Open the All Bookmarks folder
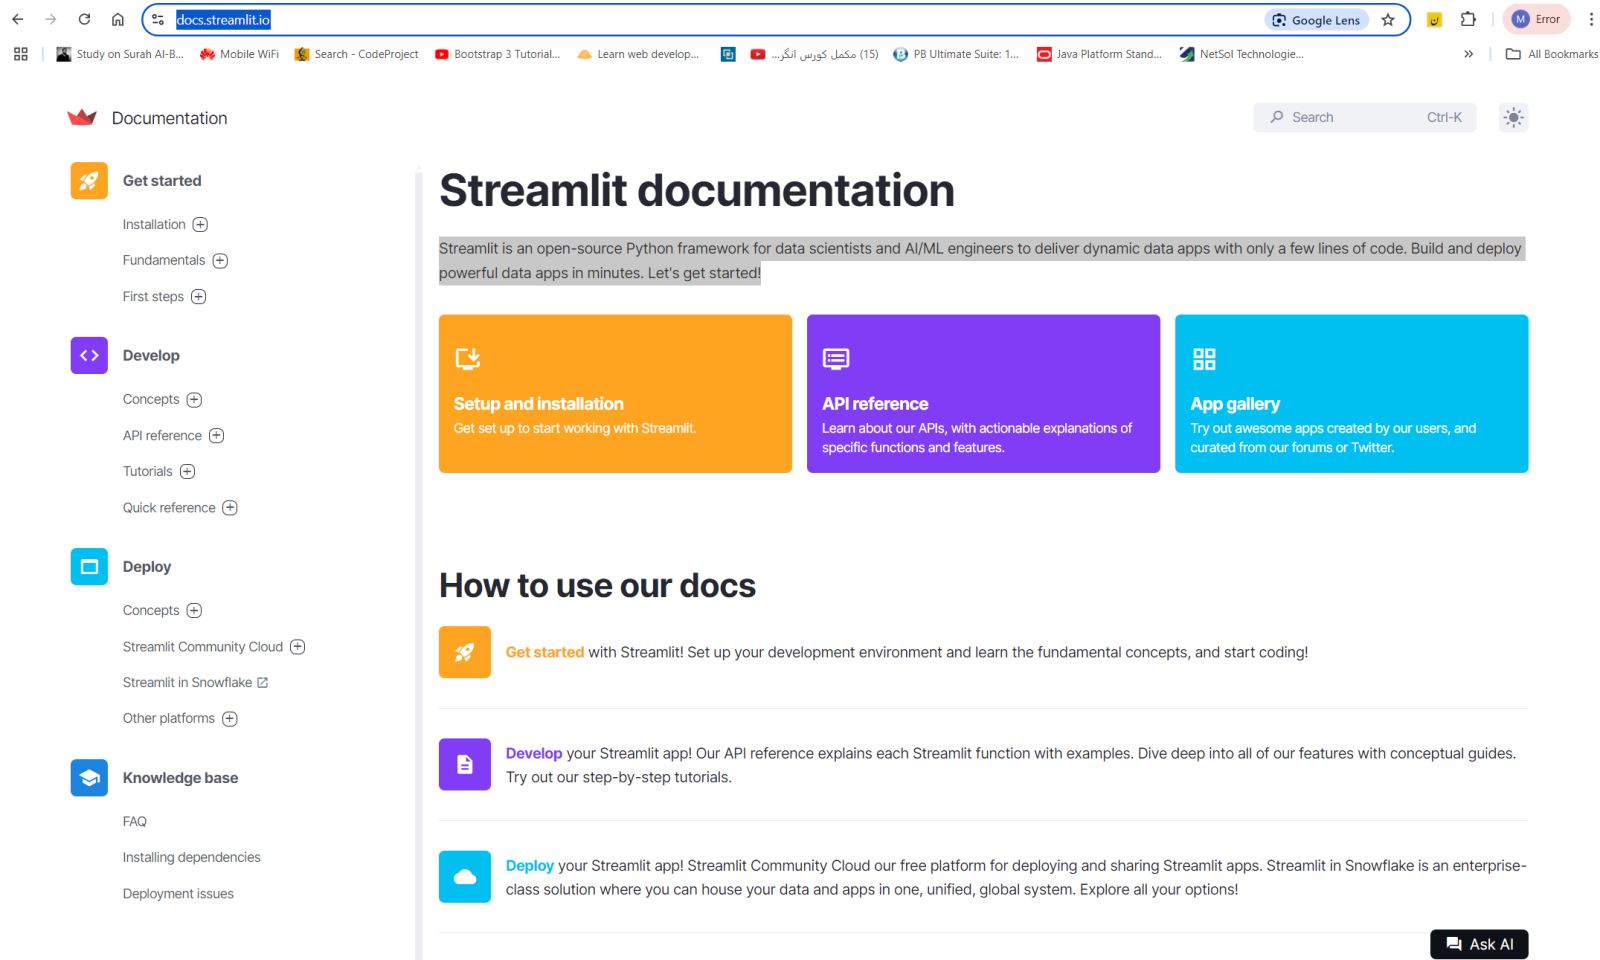Screen dimensions: 1600x960 coord(1551,54)
